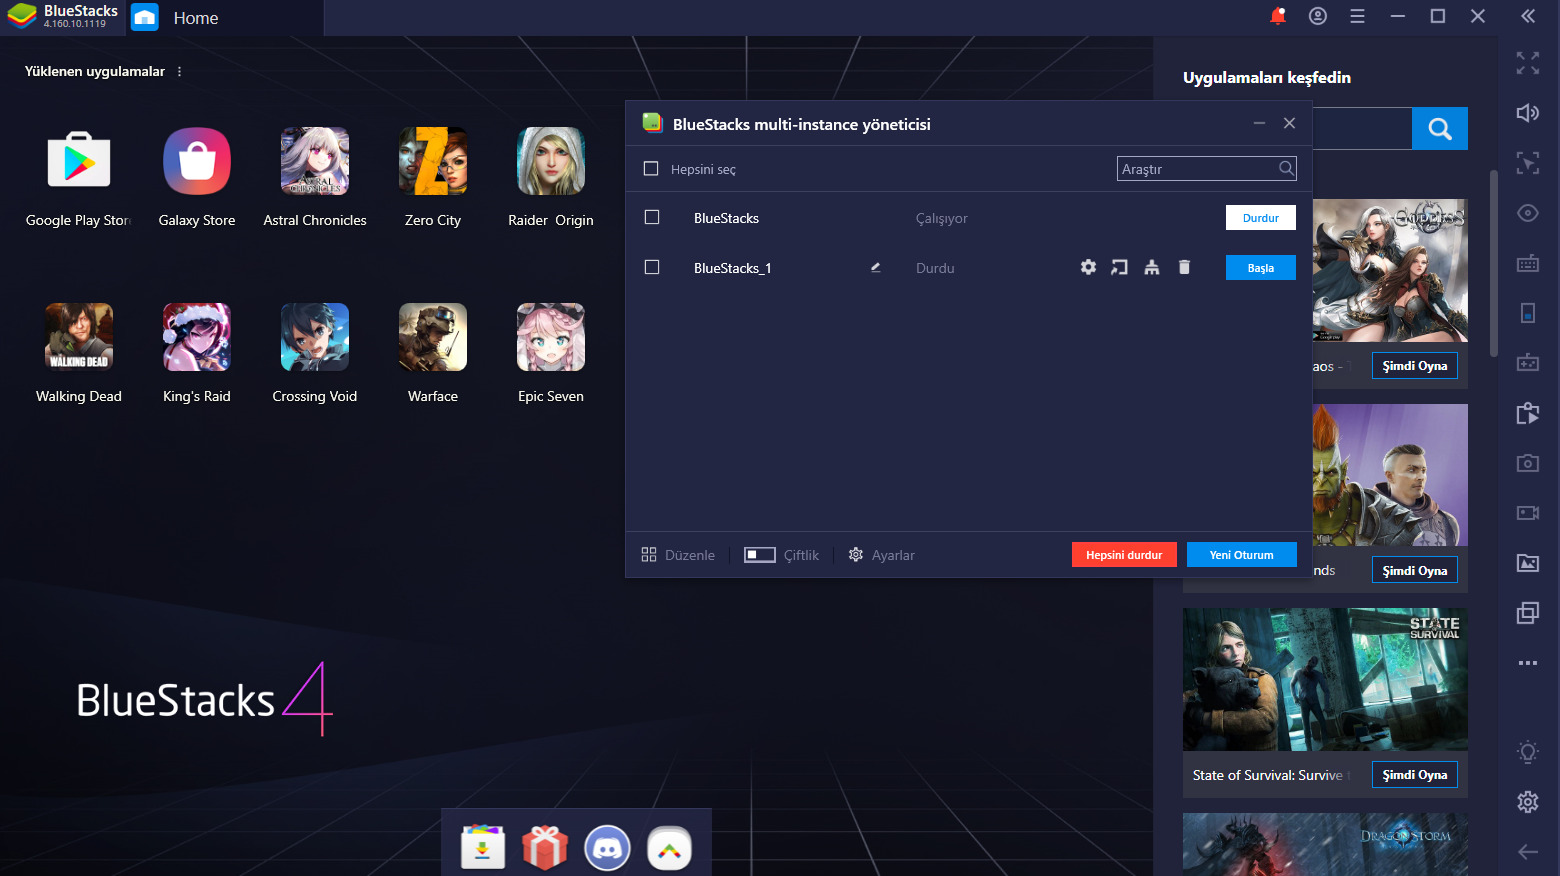This screenshot has width=1560, height=876.
Task: Open Raider Origin game
Action: coord(551,161)
